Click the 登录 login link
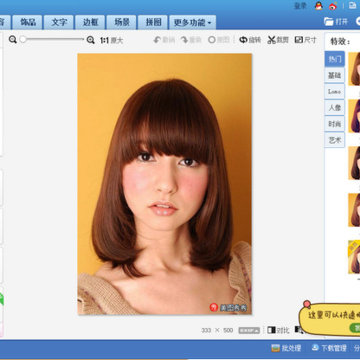 point(300,6)
